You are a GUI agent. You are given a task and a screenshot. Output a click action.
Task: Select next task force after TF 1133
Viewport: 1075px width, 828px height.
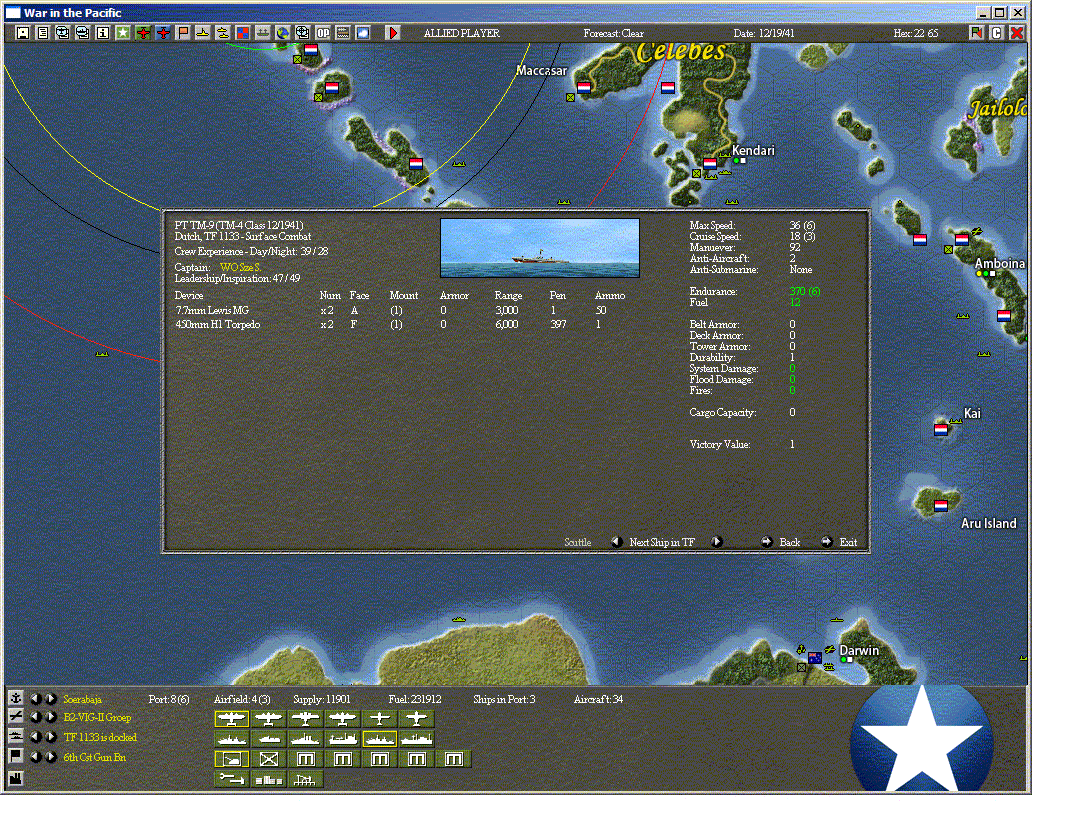click(51, 737)
